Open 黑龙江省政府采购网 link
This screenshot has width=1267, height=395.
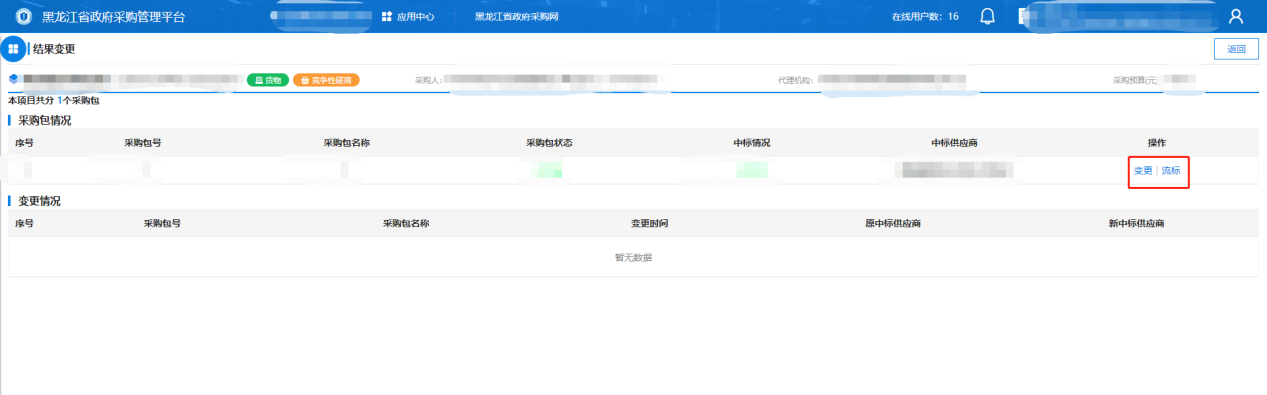click(x=516, y=17)
